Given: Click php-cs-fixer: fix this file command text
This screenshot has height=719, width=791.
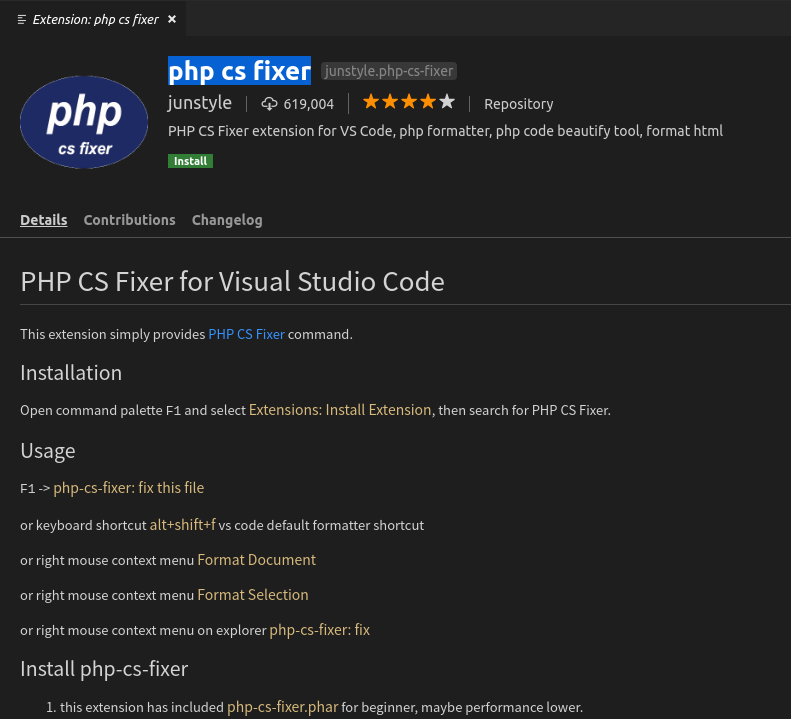Looking at the screenshot, I should pos(129,488).
